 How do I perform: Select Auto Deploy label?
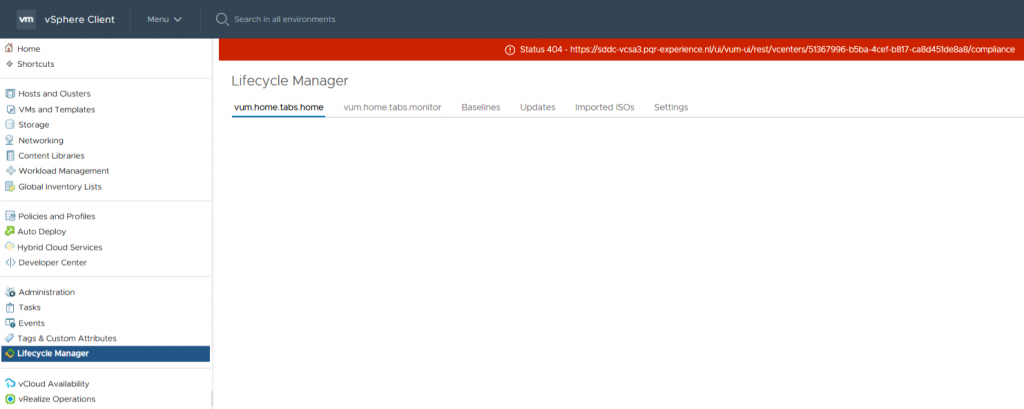42,232
